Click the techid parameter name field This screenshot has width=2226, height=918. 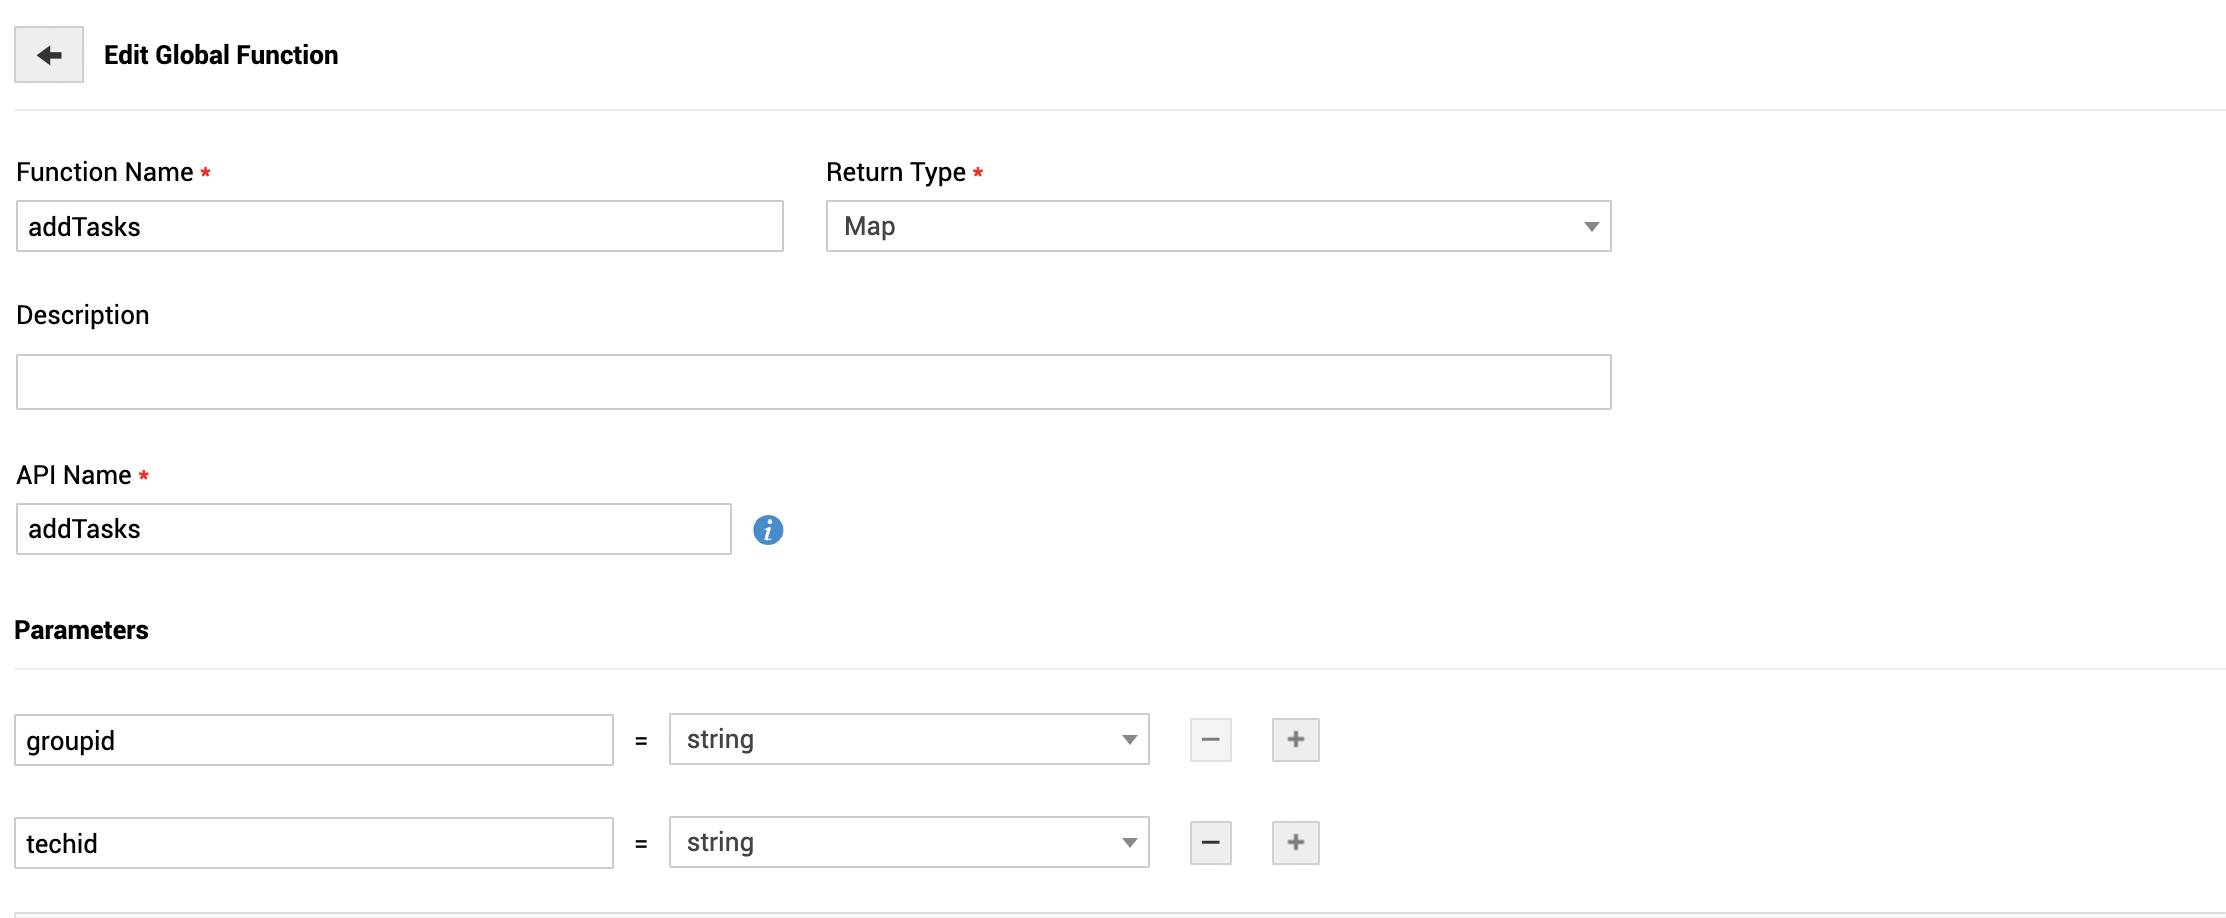[313, 844]
